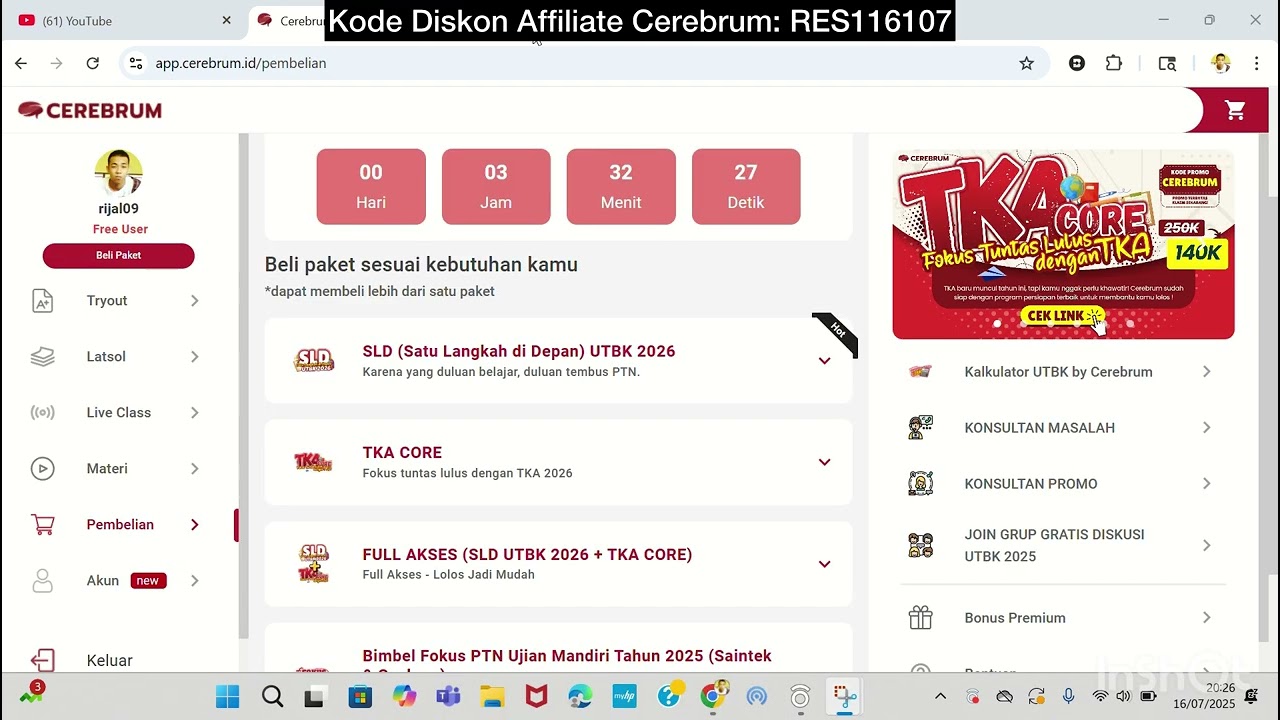Click the Akun 'new' badge
This screenshot has height=720, width=1280.
(147, 581)
